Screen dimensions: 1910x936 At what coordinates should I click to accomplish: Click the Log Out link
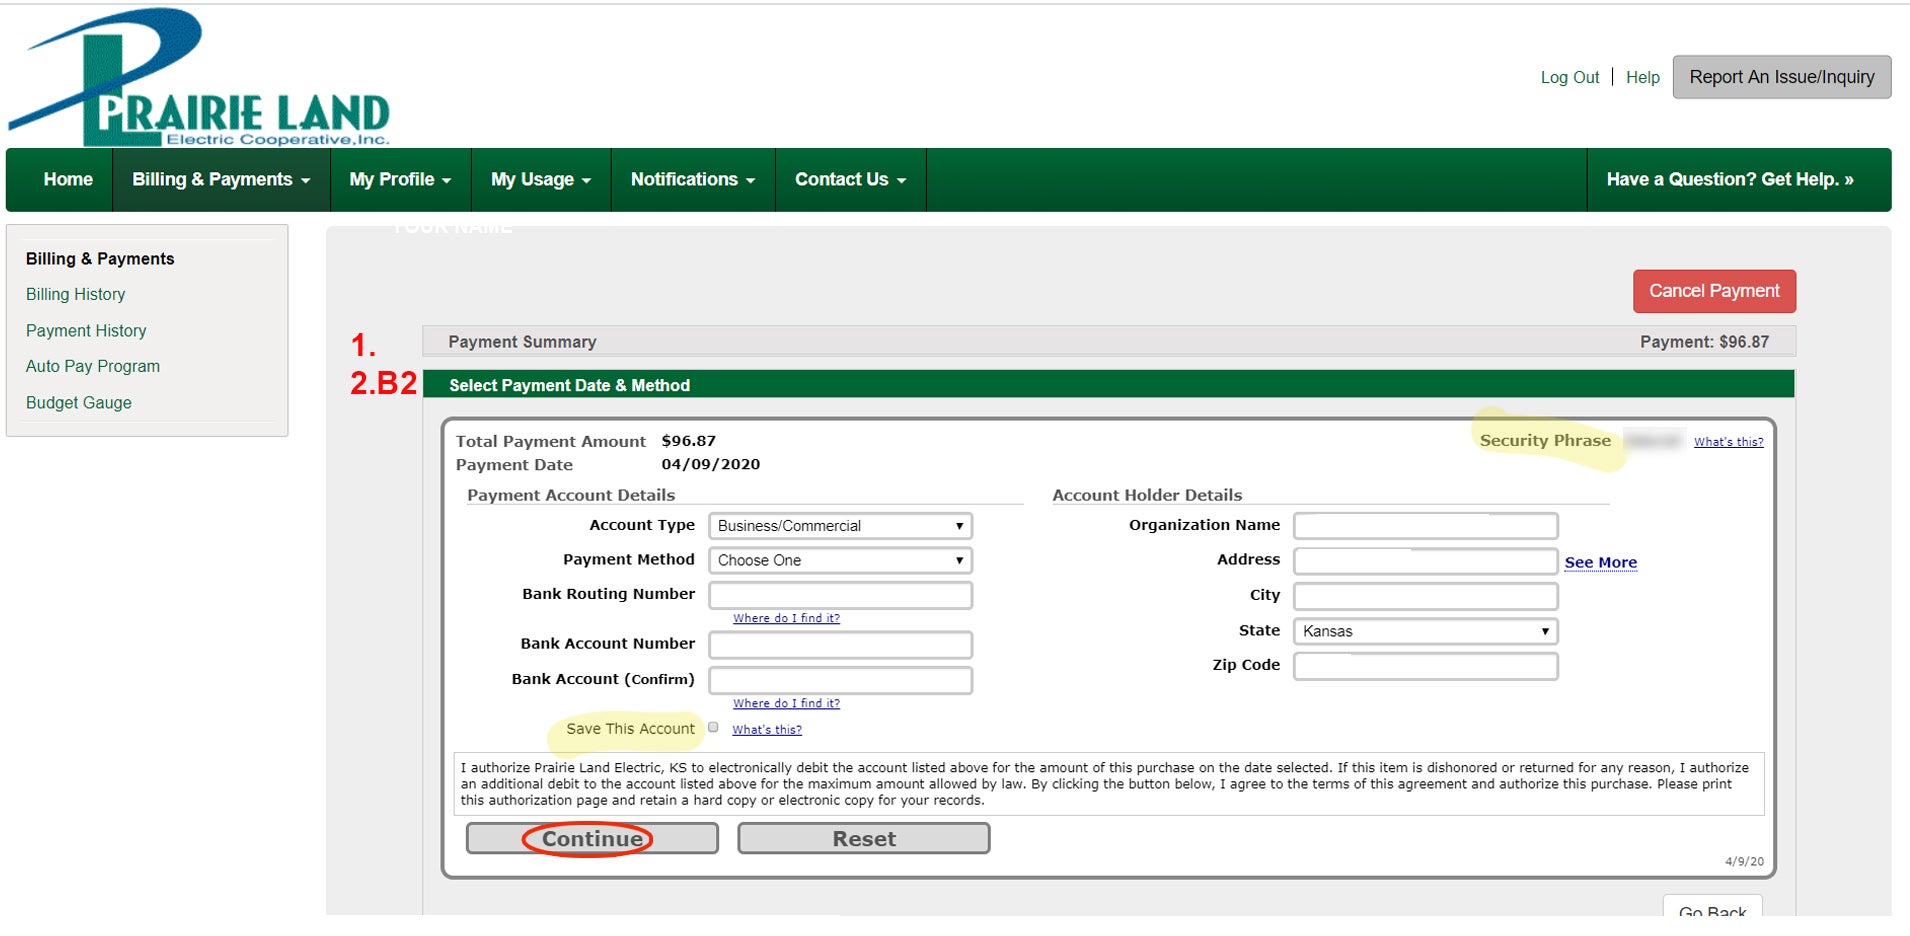tap(1569, 77)
